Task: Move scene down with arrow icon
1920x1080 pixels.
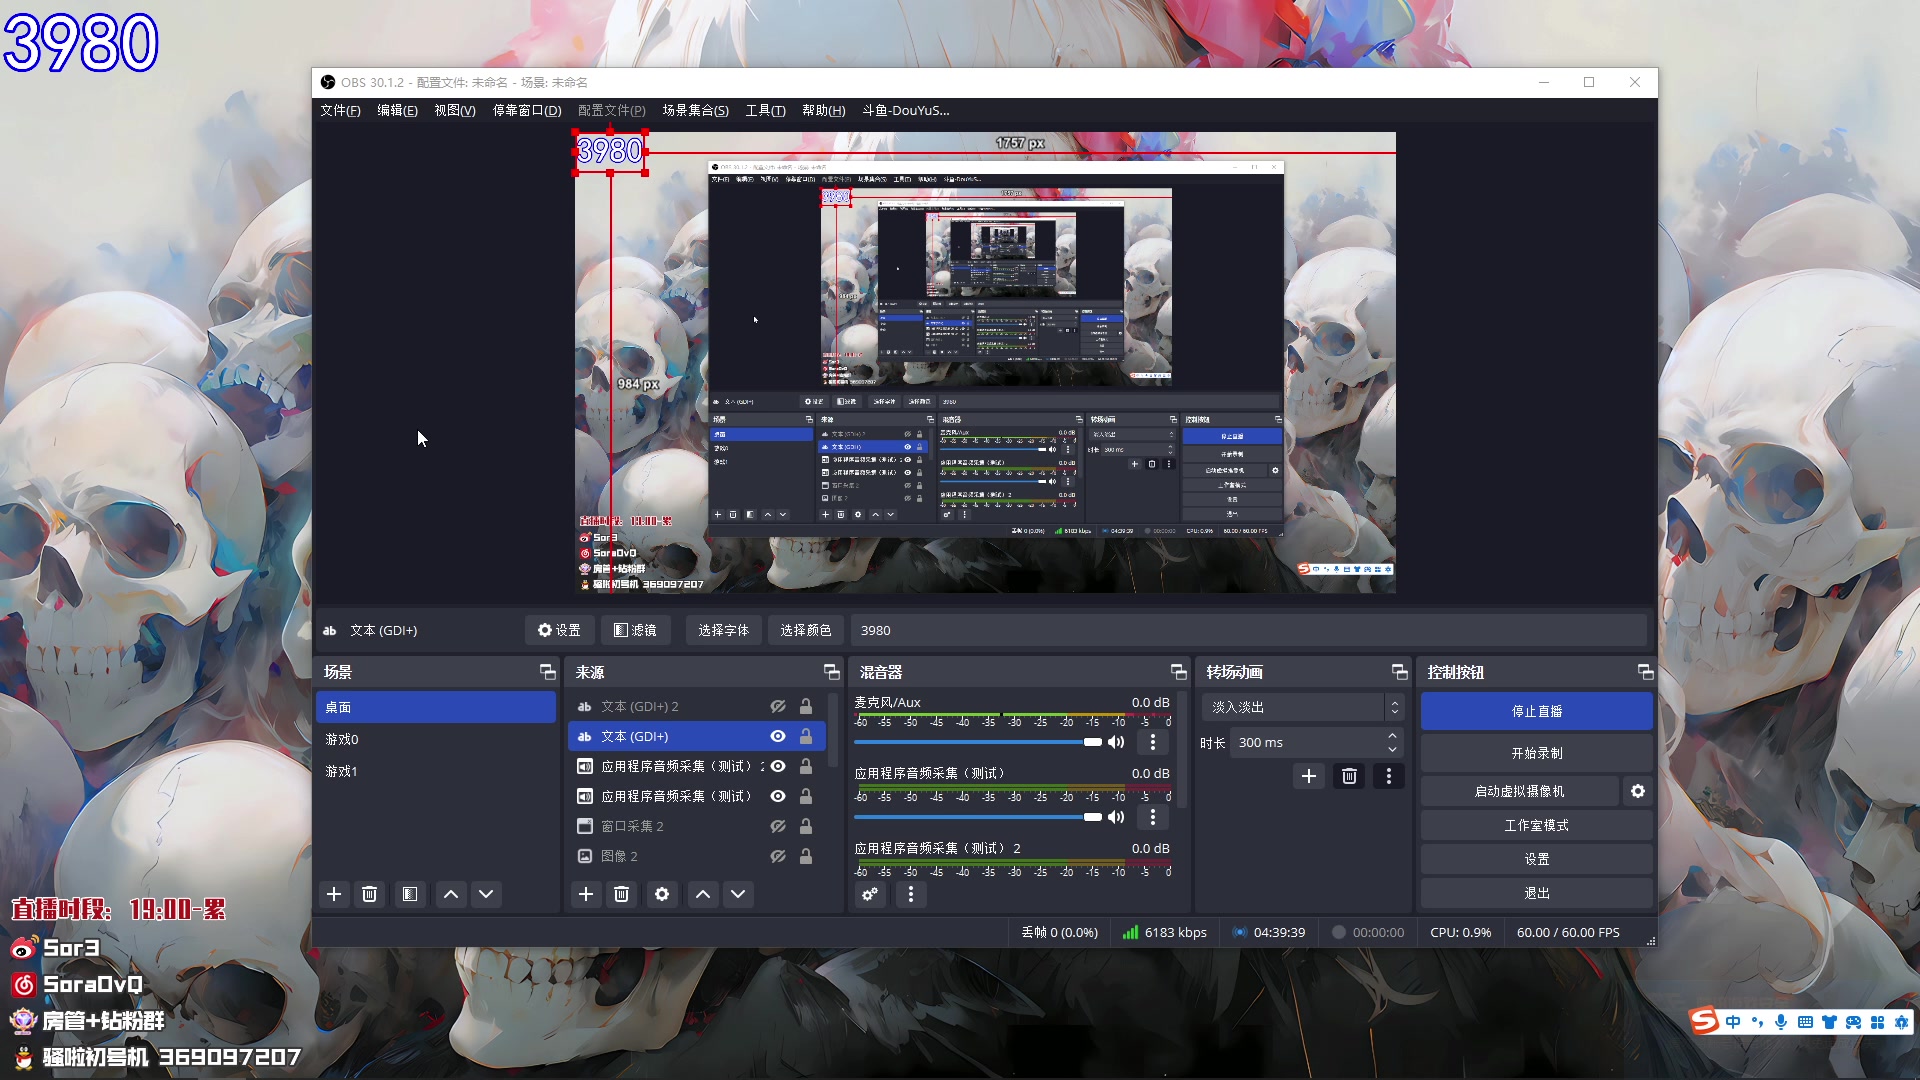Action: click(486, 894)
